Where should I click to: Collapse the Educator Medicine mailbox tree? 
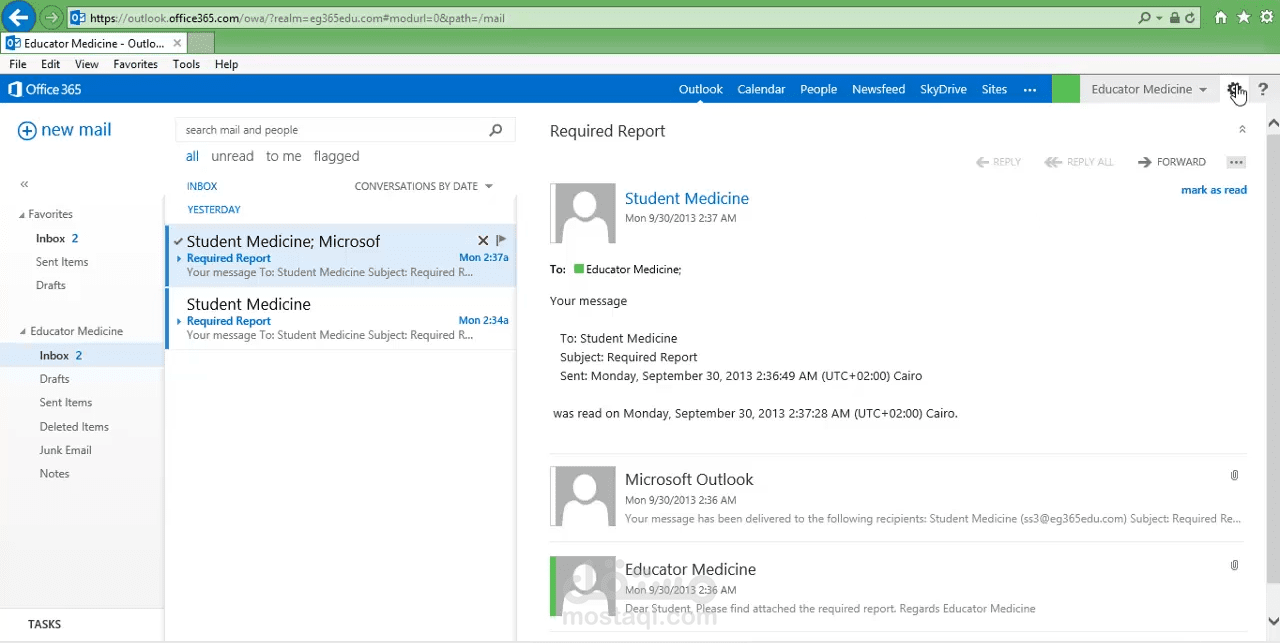click(x=22, y=332)
